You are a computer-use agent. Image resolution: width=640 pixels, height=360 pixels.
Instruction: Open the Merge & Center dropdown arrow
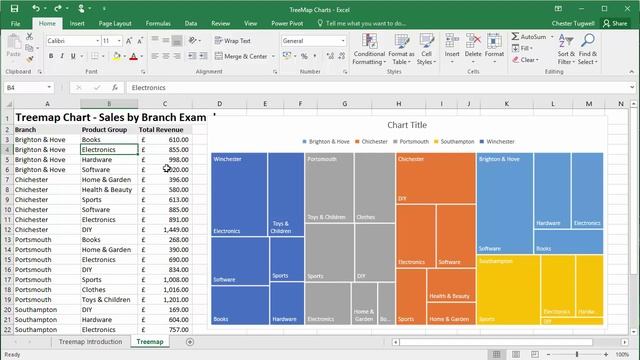point(273,56)
